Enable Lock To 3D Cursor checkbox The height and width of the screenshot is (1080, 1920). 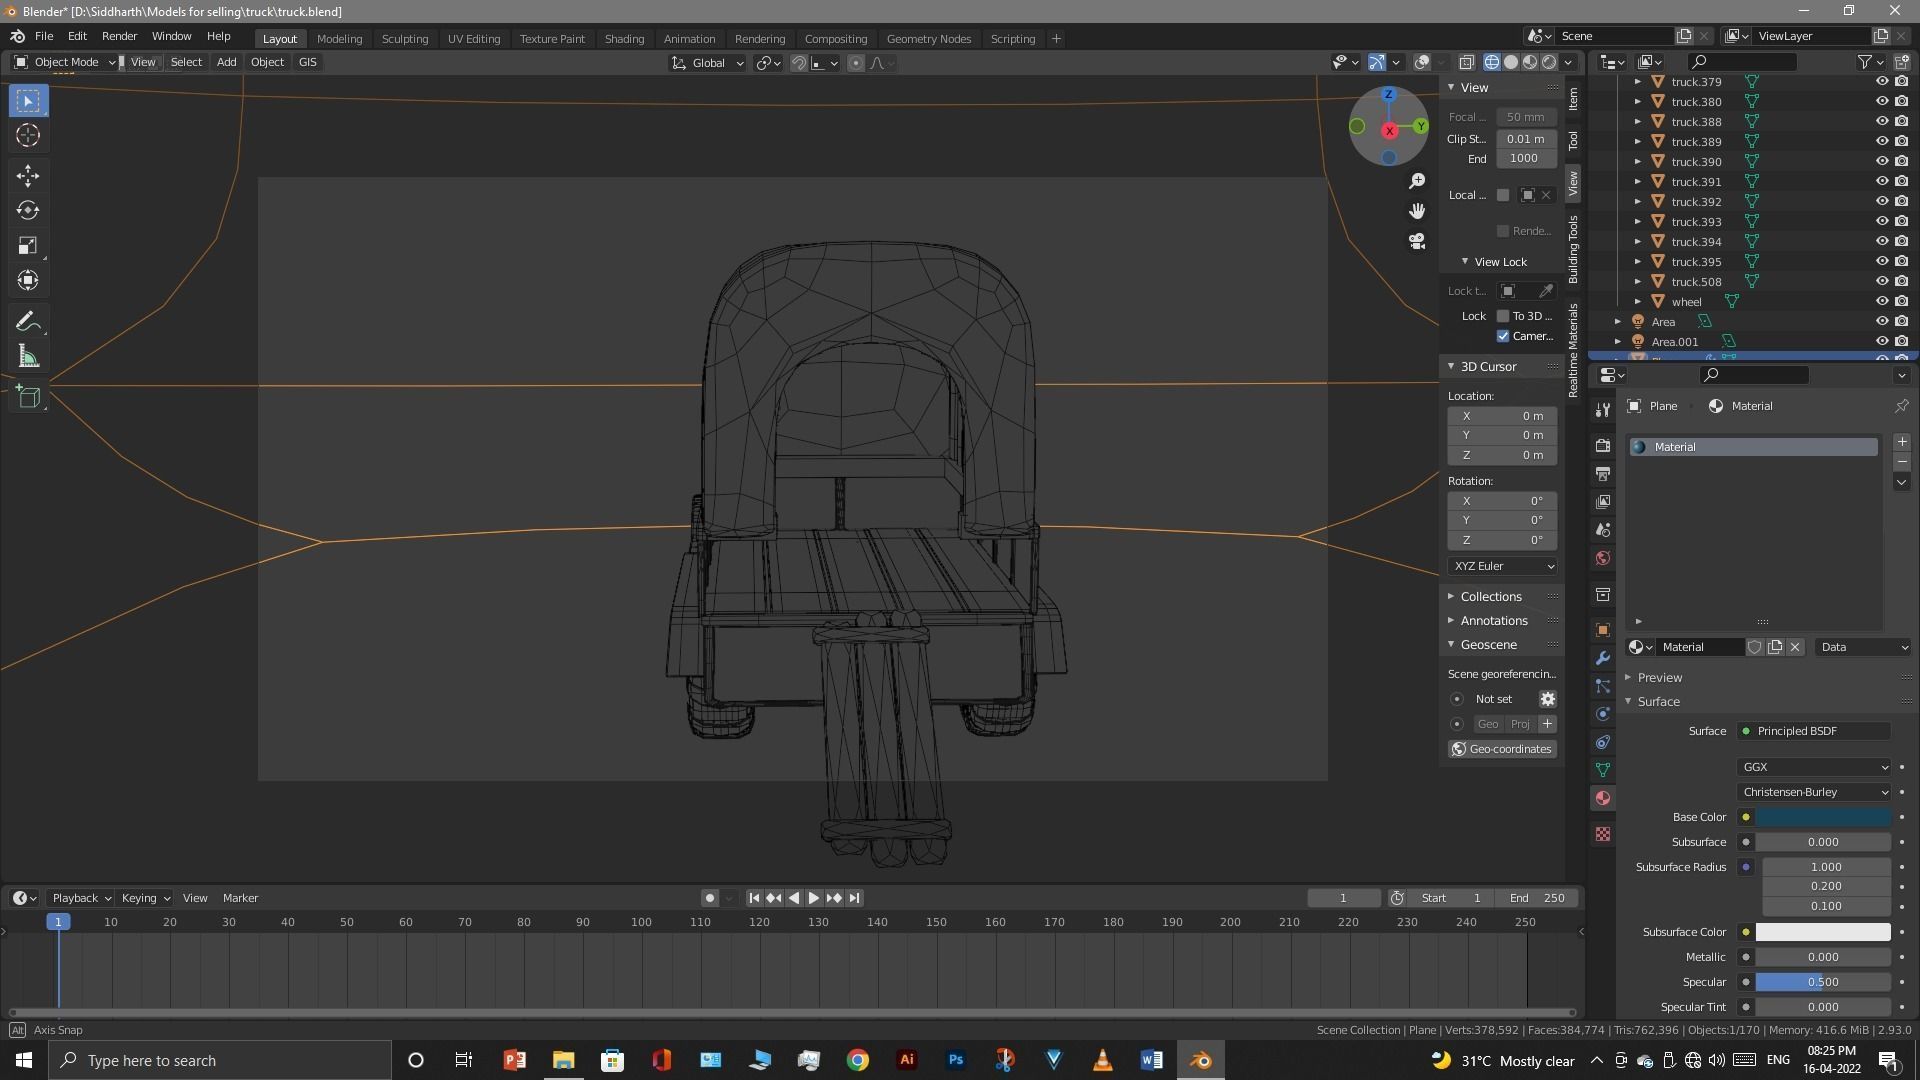click(x=1503, y=316)
